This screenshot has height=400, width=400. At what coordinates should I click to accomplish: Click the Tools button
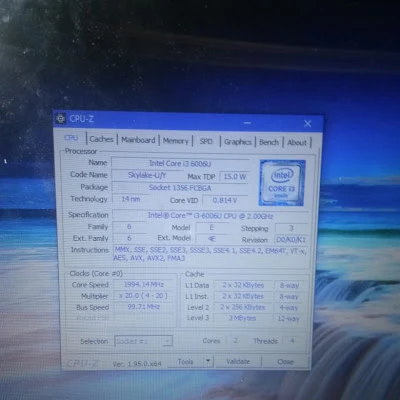click(x=185, y=361)
